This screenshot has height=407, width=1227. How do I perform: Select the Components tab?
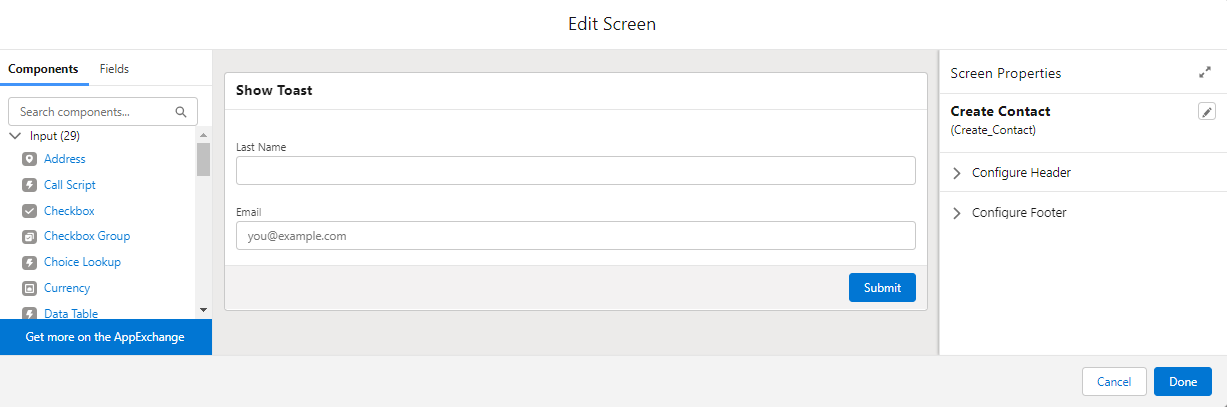click(43, 69)
